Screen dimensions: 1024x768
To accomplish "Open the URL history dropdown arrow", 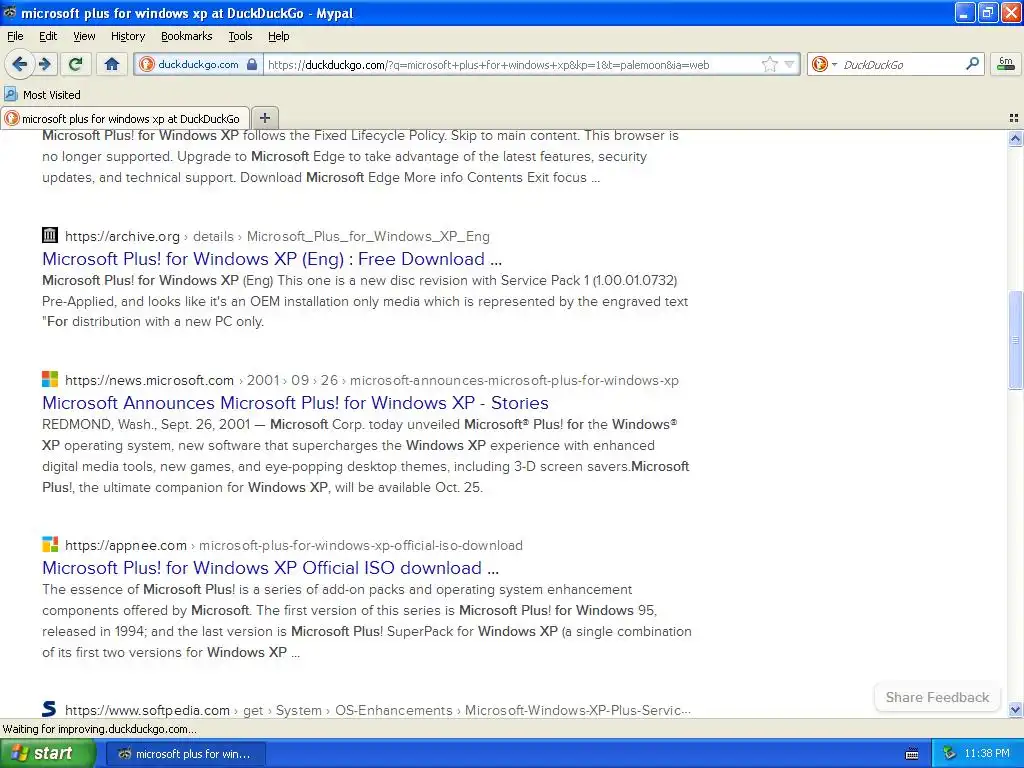I will click(x=790, y=64).
